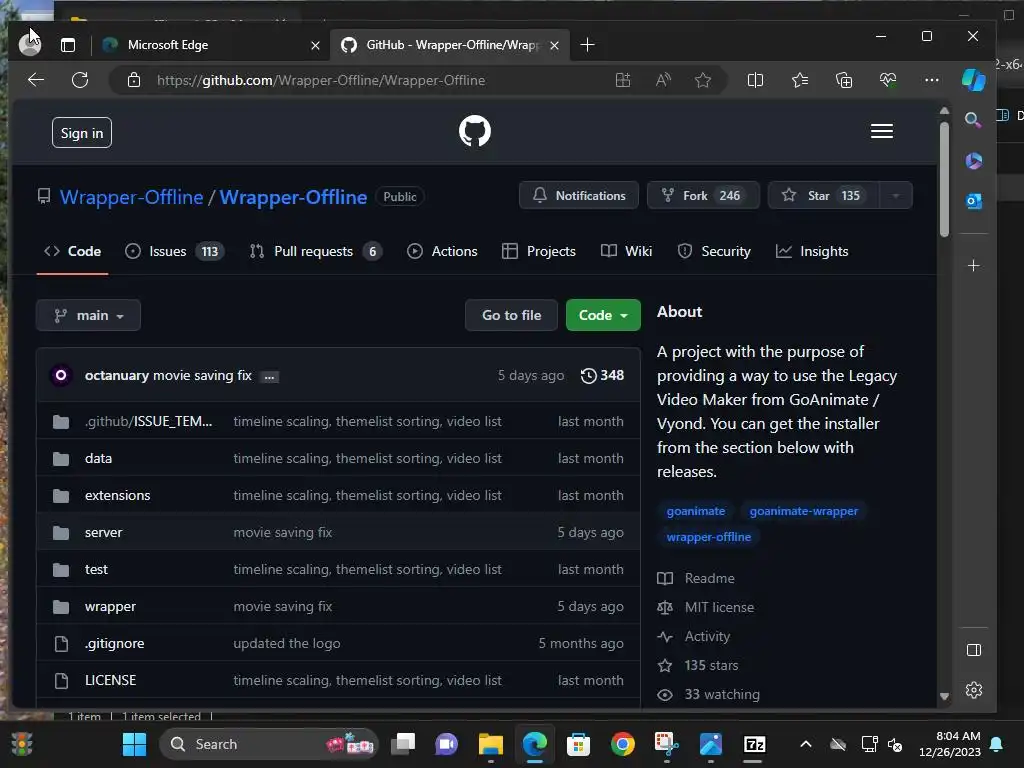
Task: Refresh the current page
Action: pos(80,80)
